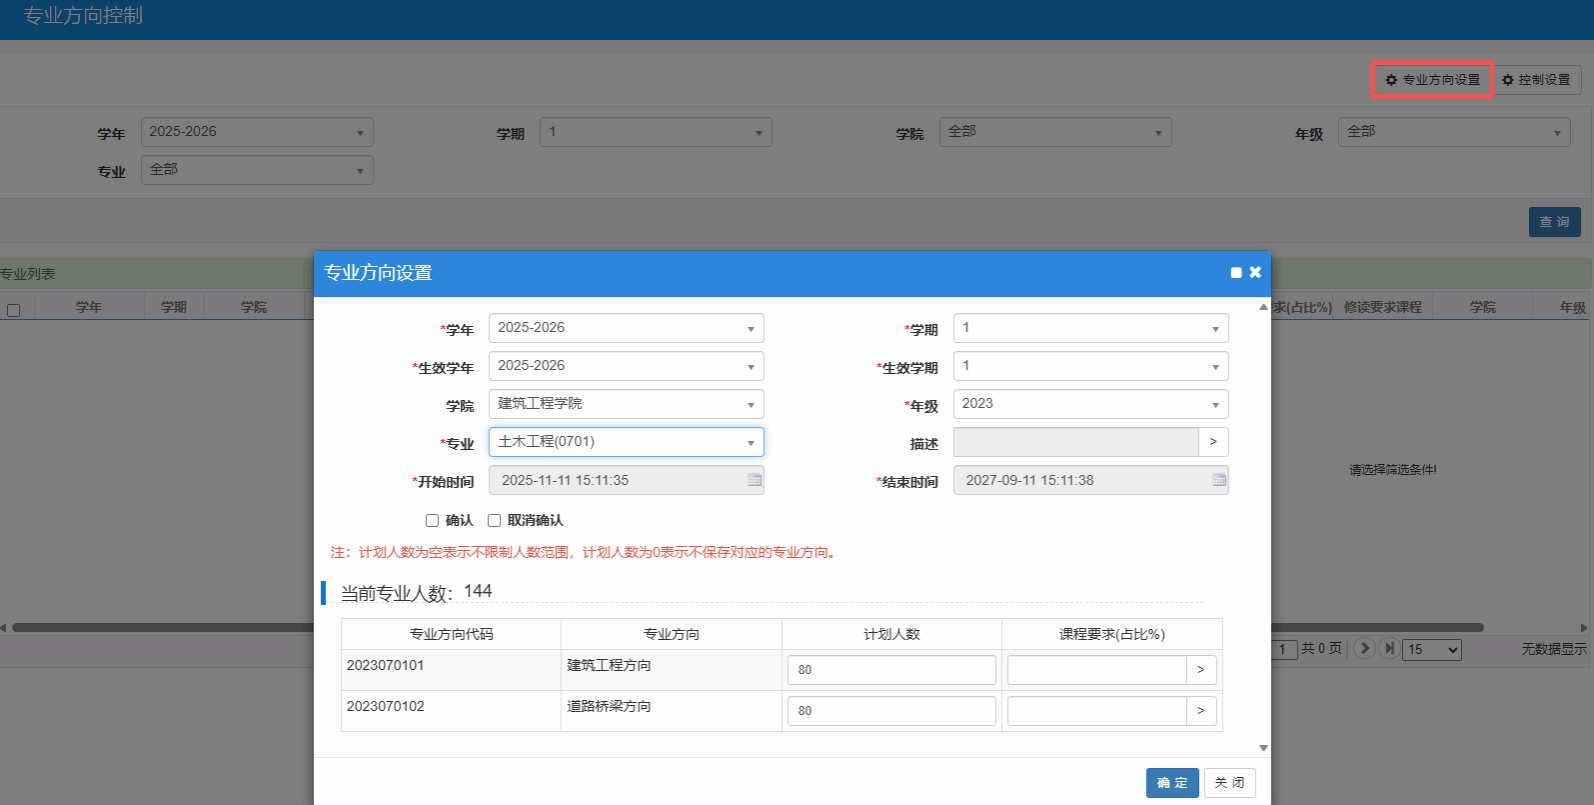Click course requirement arrow for 建筑工程方向
This screenshot has width=1594, height=805.
pos(1201,670)
